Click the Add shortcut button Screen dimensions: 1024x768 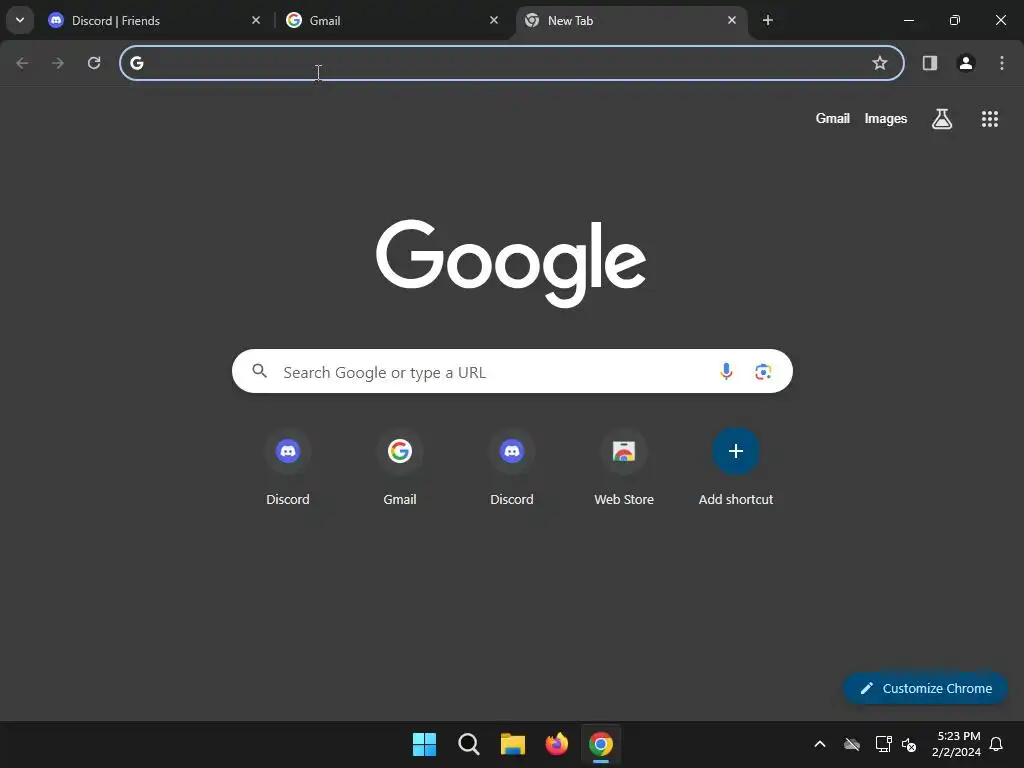(x=736, y=467)
